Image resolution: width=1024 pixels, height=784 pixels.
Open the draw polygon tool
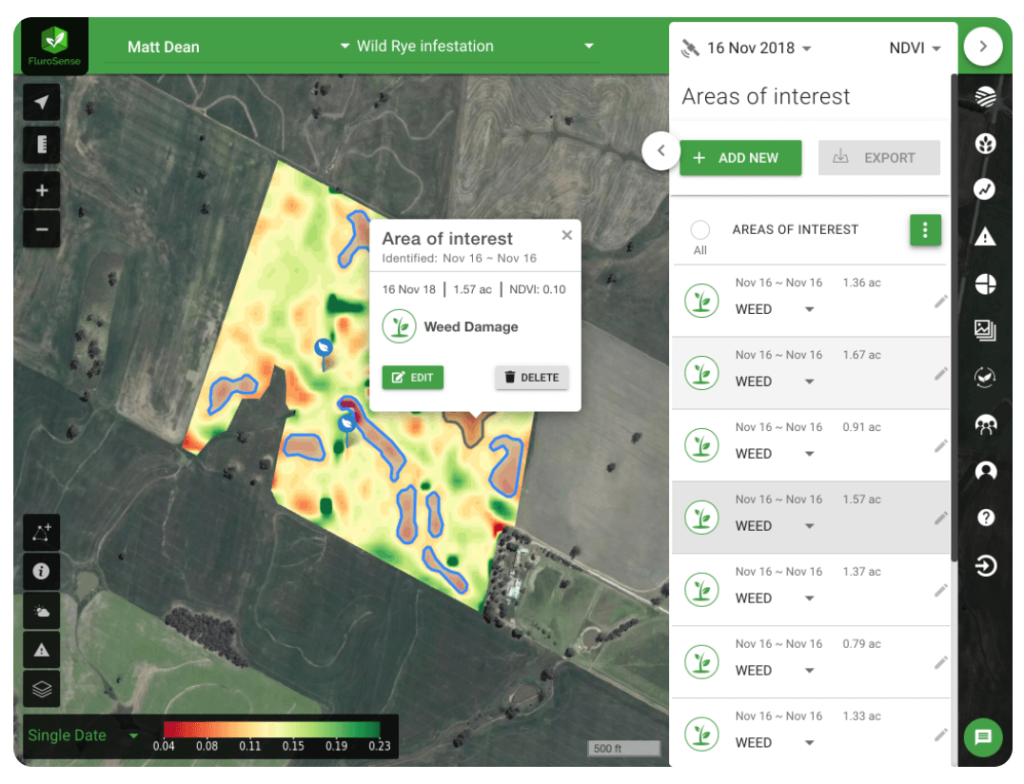click(41, 532)
